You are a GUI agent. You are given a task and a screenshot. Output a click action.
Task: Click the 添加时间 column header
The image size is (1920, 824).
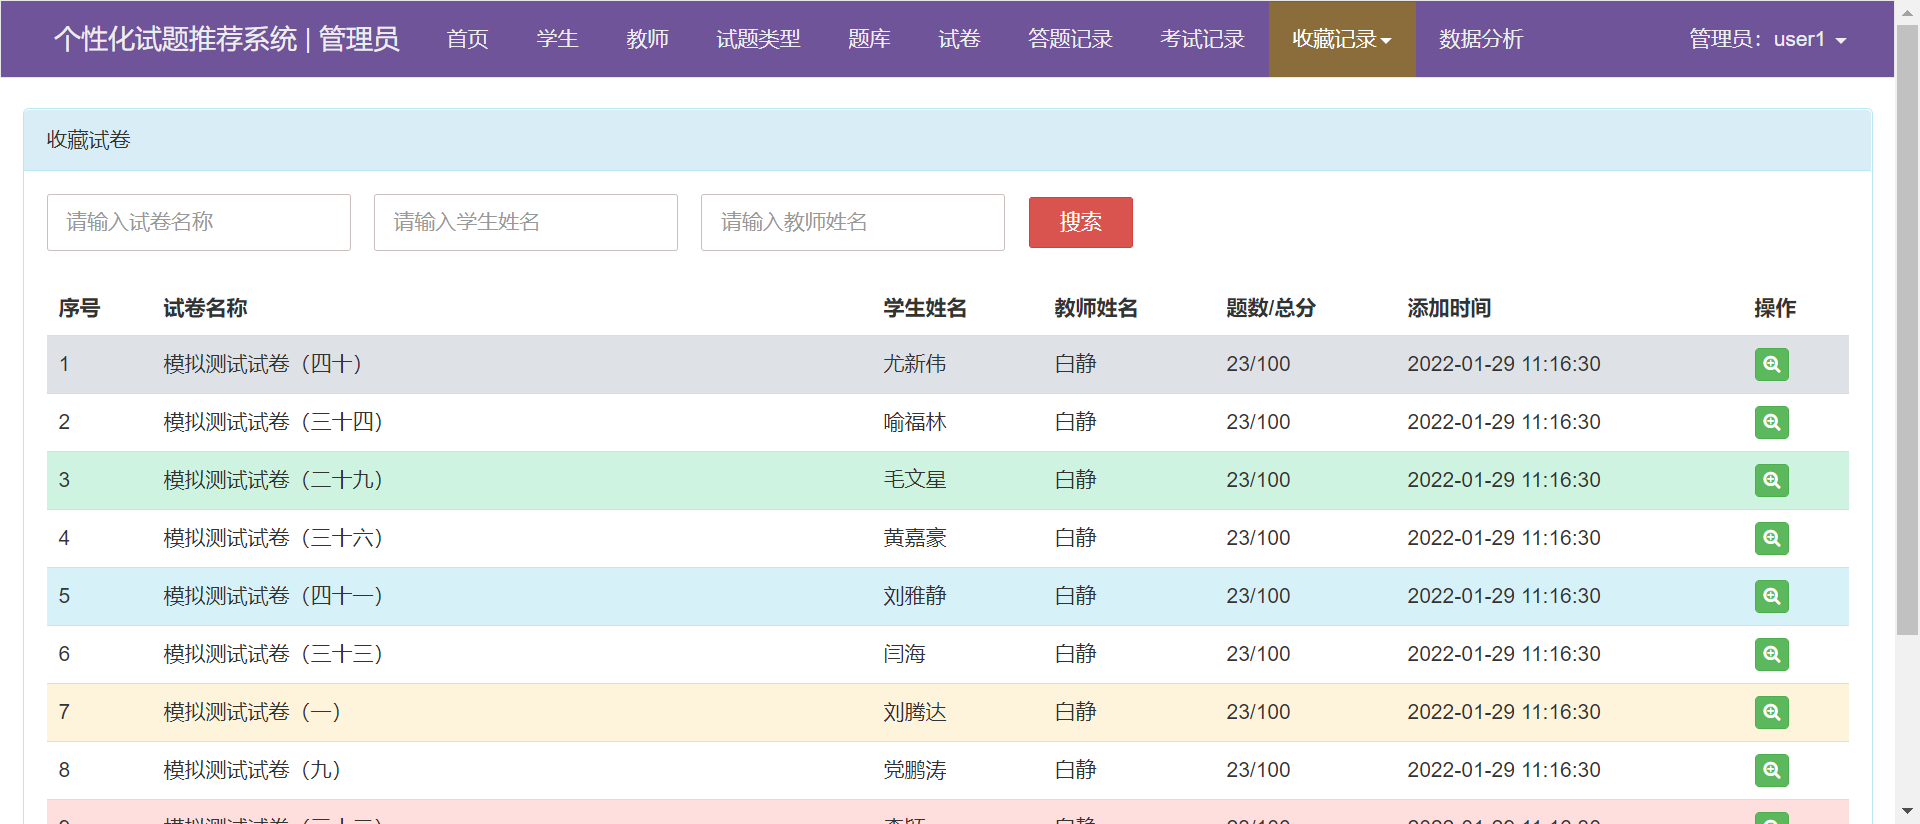[1449, 308]
